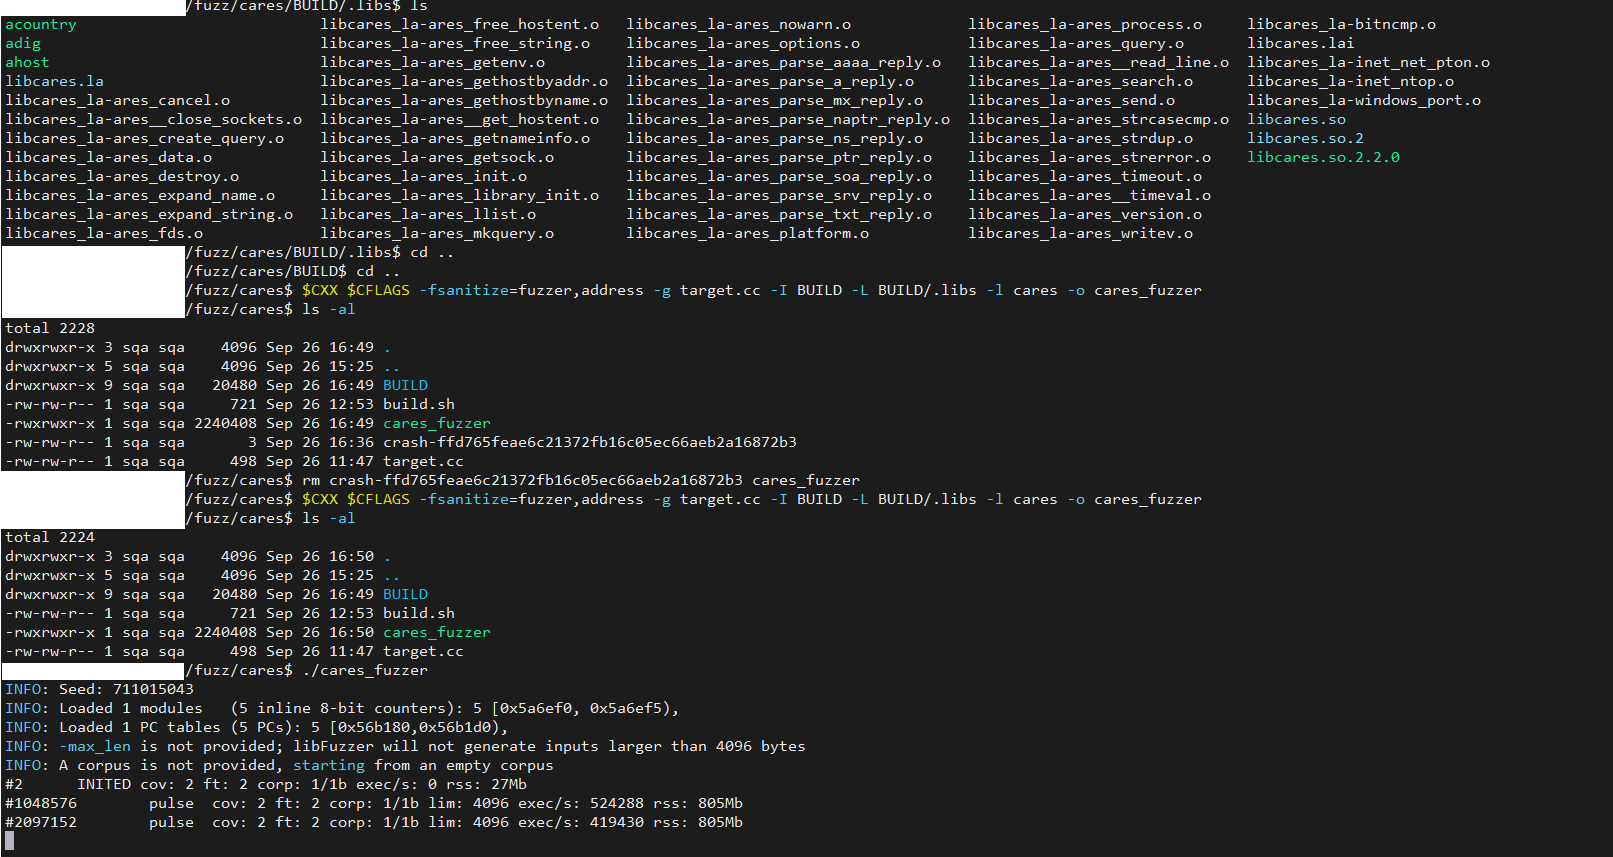
Task: Click libcares_la-ares__timeval.o
Action: 1090,195
